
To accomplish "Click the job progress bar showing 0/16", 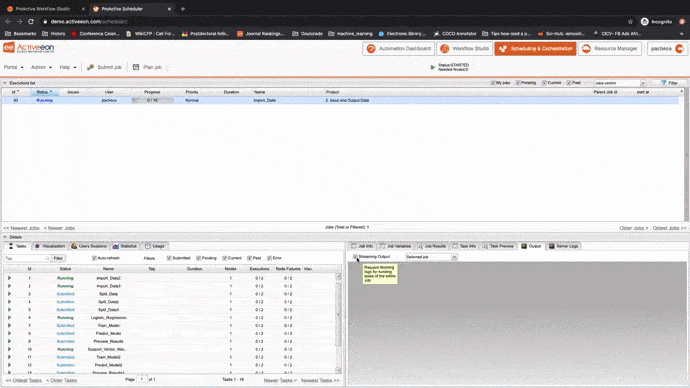I will pos(152,100).
